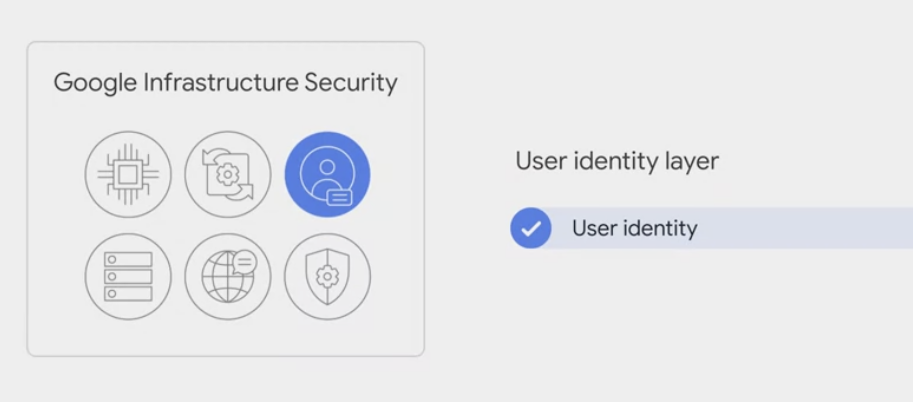Image resolution: width=913 pixels, height=402 pixels.
Task: Toggle the blue checkmark beside User identity
Action: pyautogui.click(x=531, y=228)
